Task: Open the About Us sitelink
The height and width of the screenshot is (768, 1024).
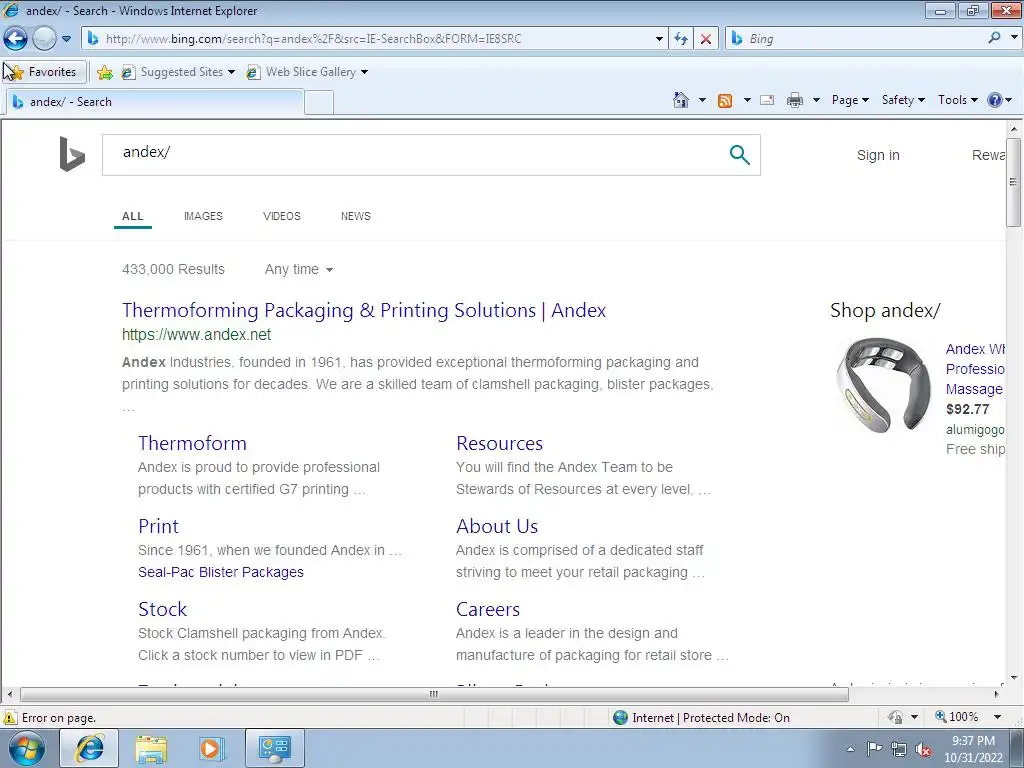Action: tap(497, 526)
